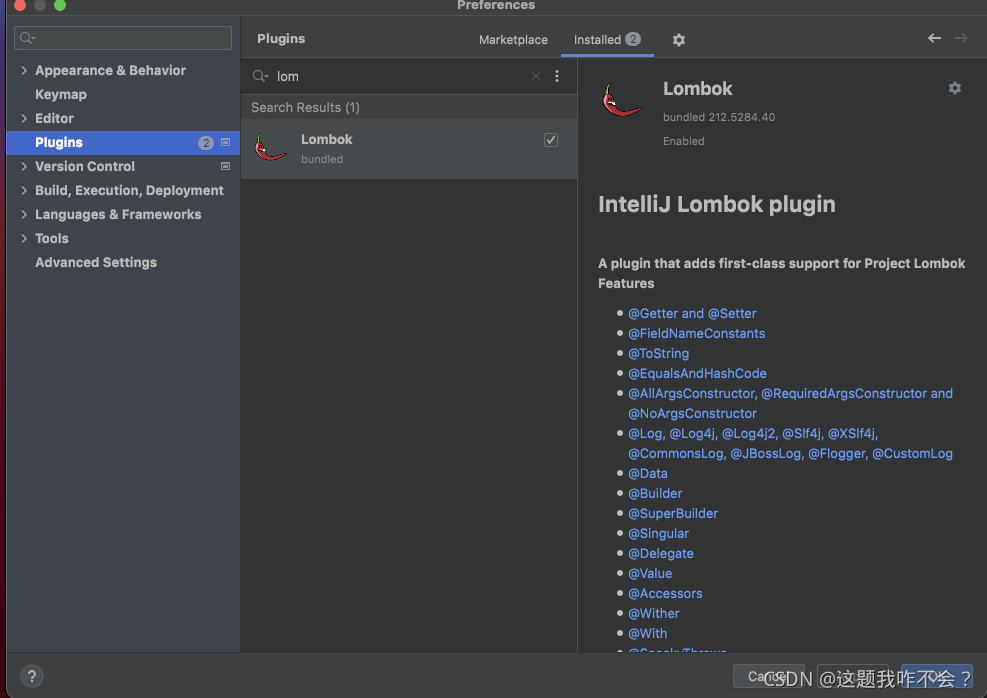
Task: Open the @Accessors link
Action: coord(665,594)
